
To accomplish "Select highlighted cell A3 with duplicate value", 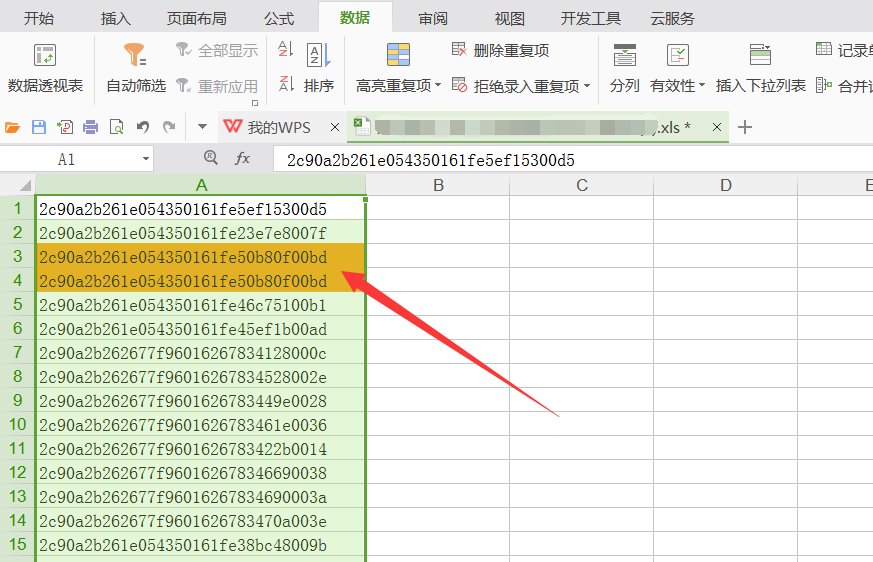I will coord(201,256).
